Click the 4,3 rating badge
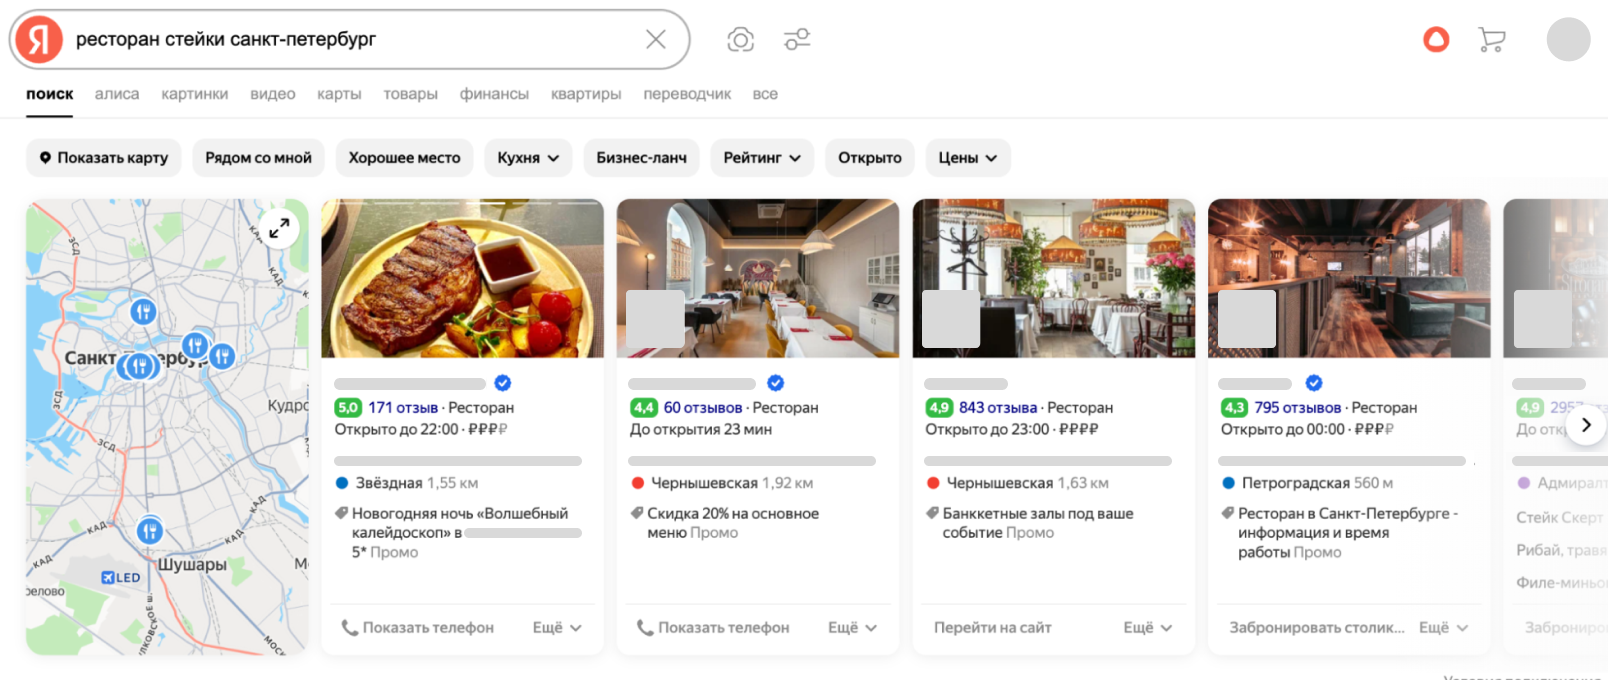 click(1234, 408)
